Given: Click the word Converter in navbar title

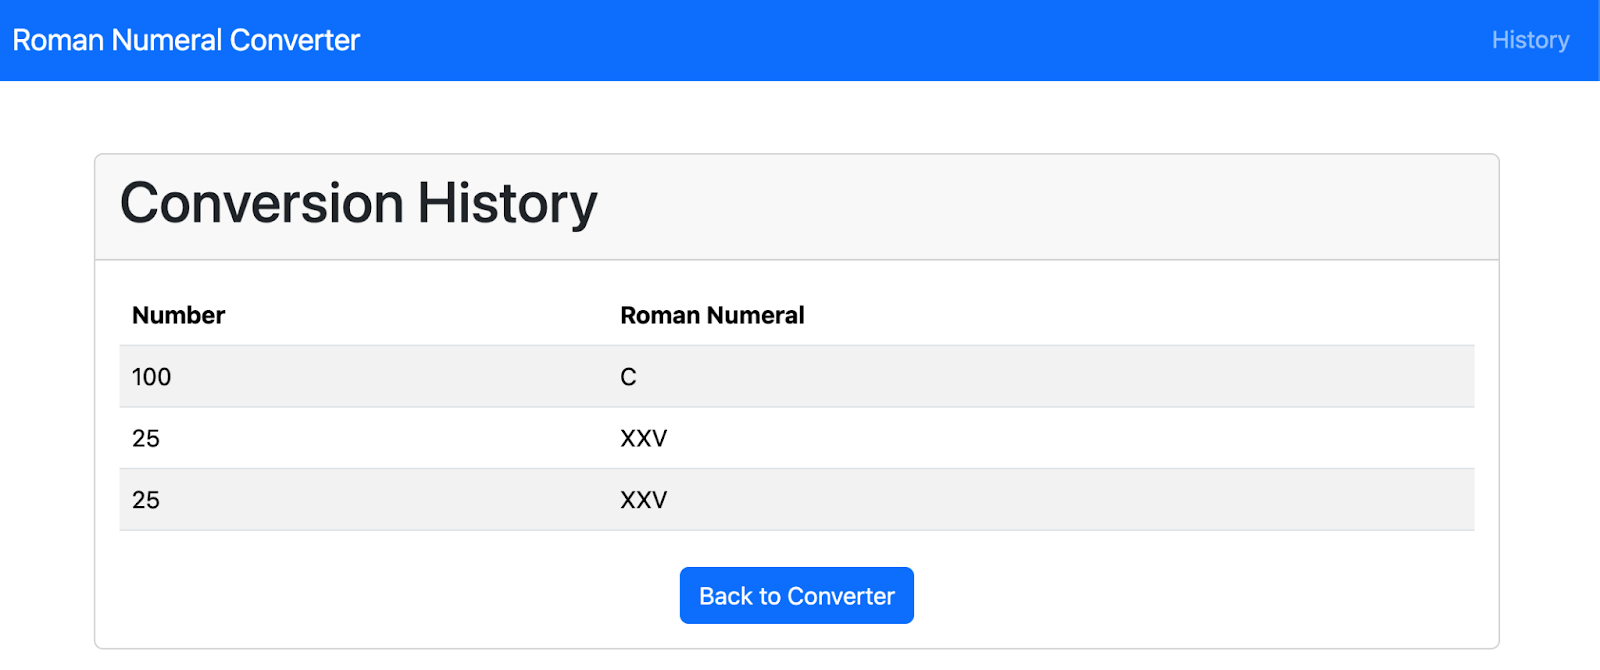Looking at the screenshot, I should tap(294, 40).
